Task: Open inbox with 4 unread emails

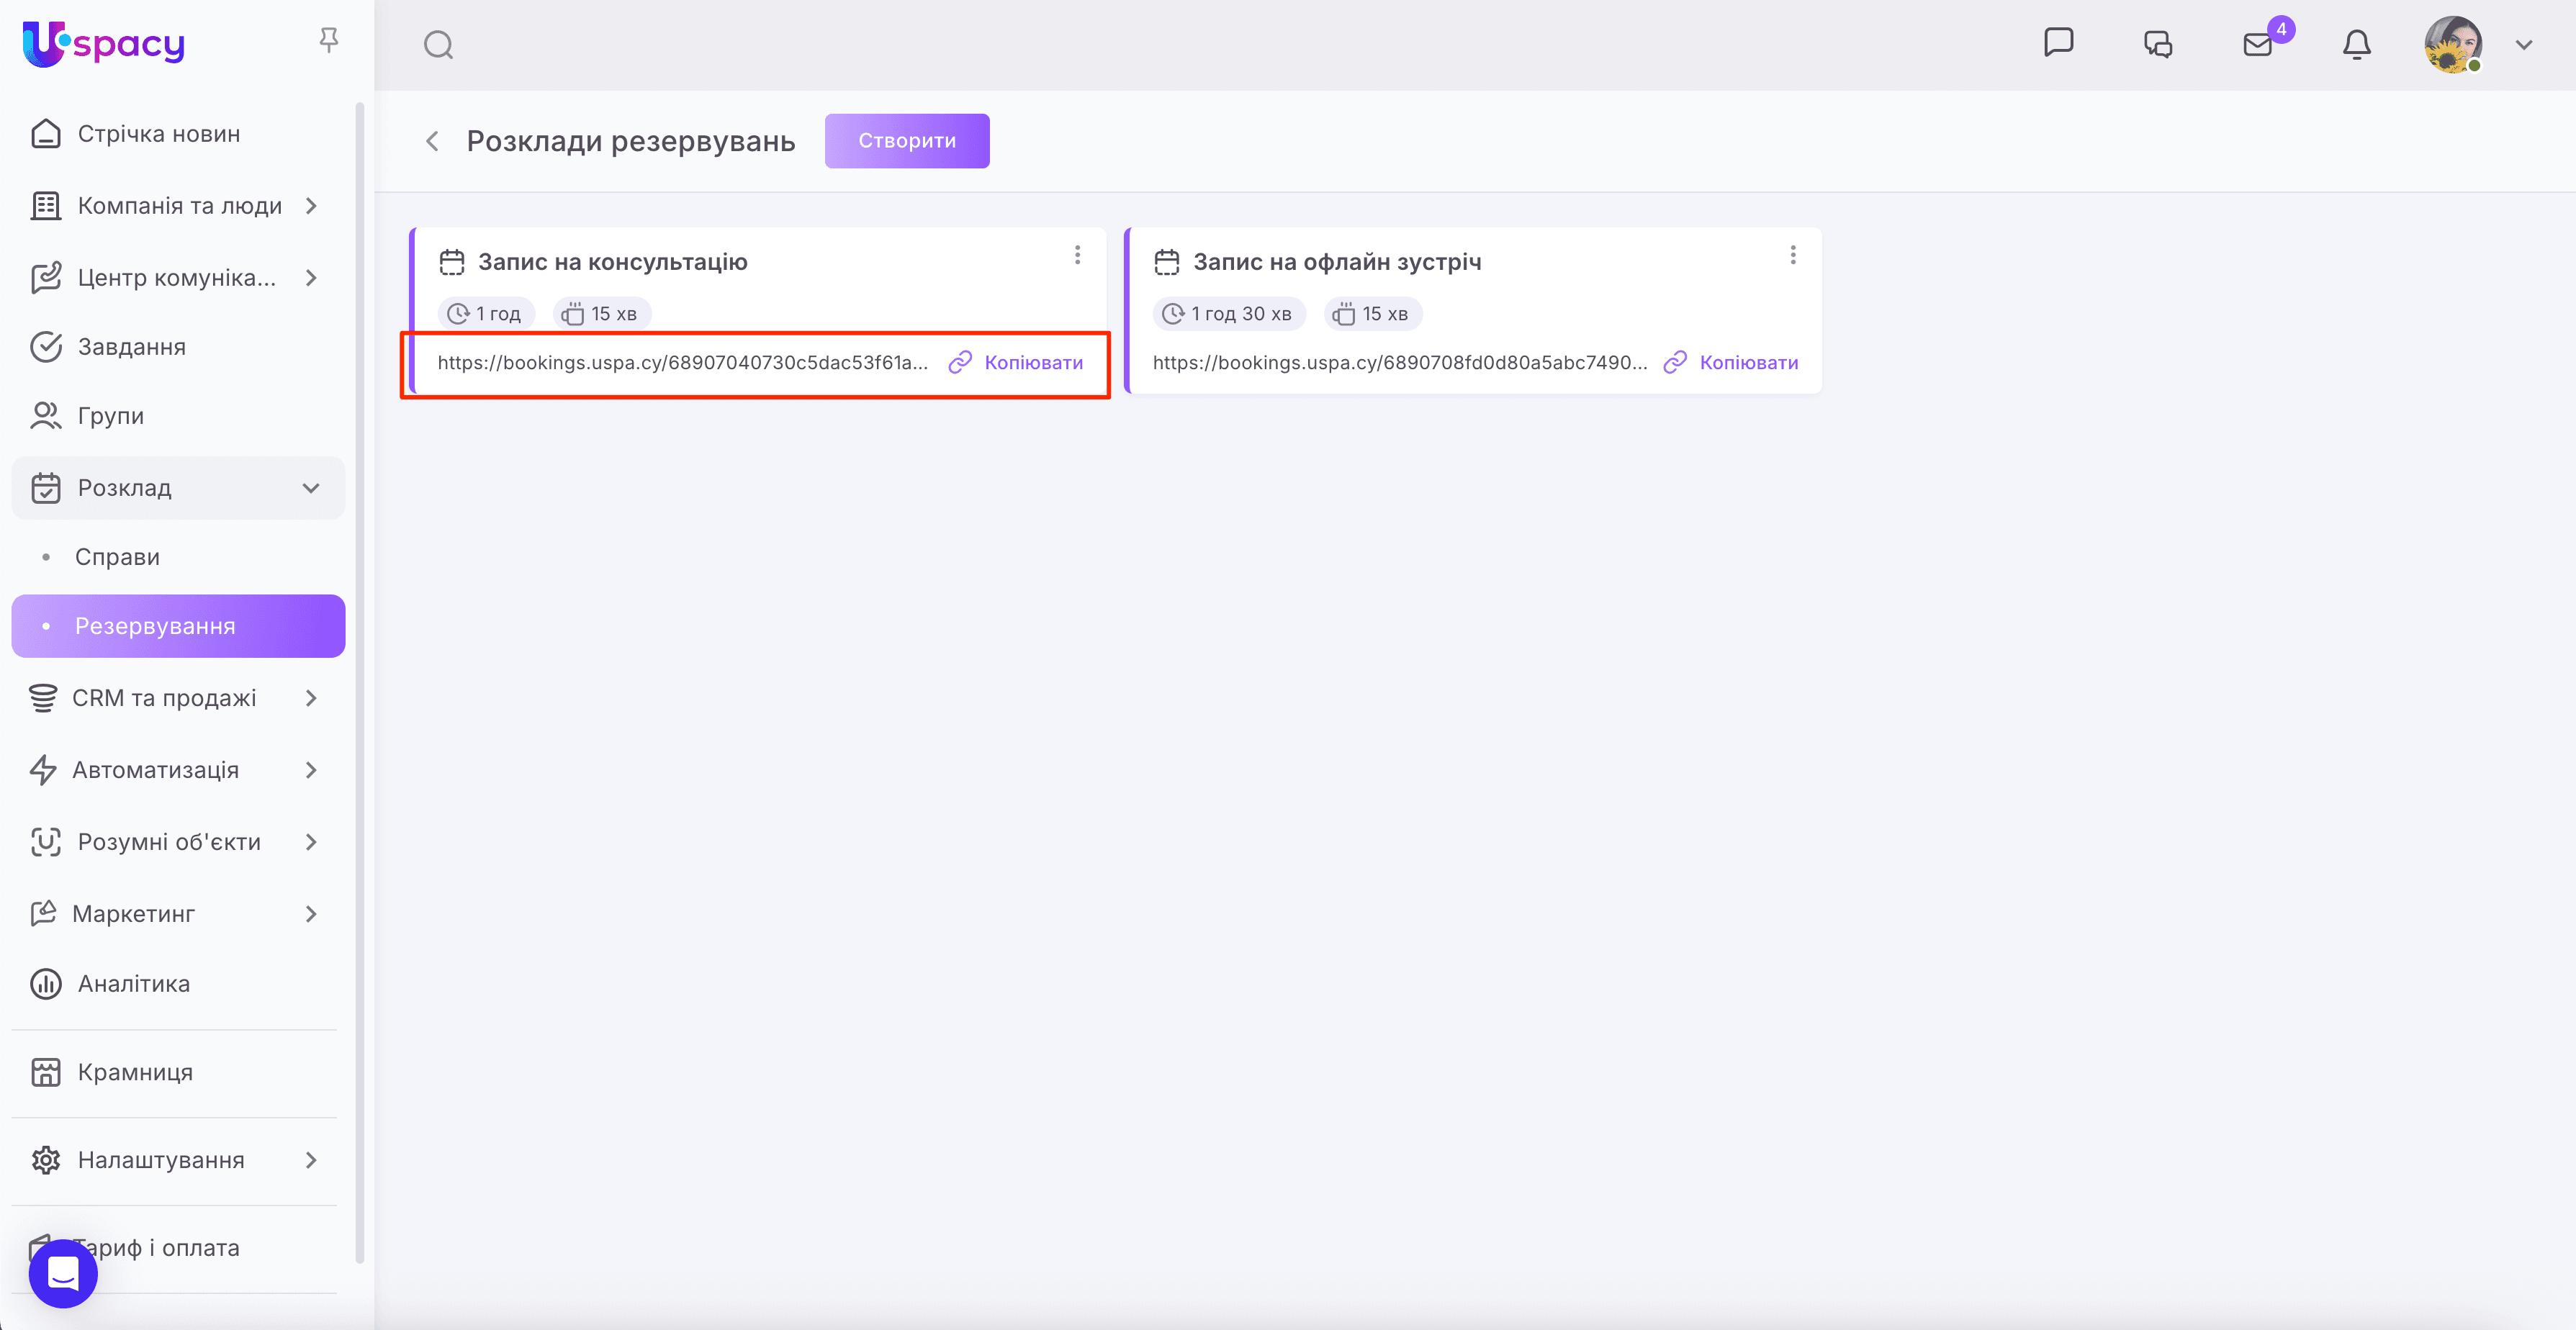Action: click(x=2257, y=46)
